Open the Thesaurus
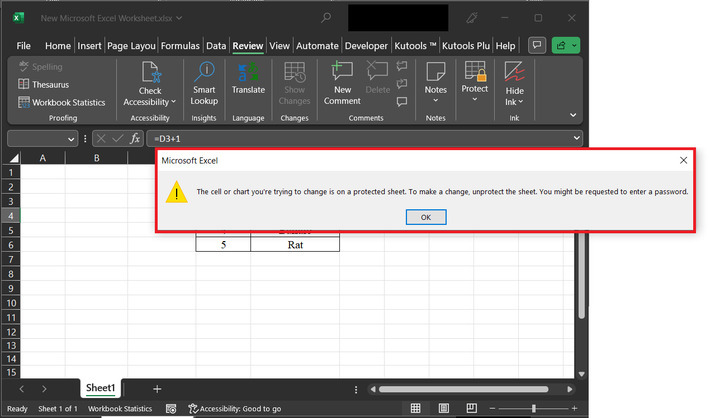Image resolution: width=715 pixels, height=418 pixels. pyautogui.click(x=44, y=84)
